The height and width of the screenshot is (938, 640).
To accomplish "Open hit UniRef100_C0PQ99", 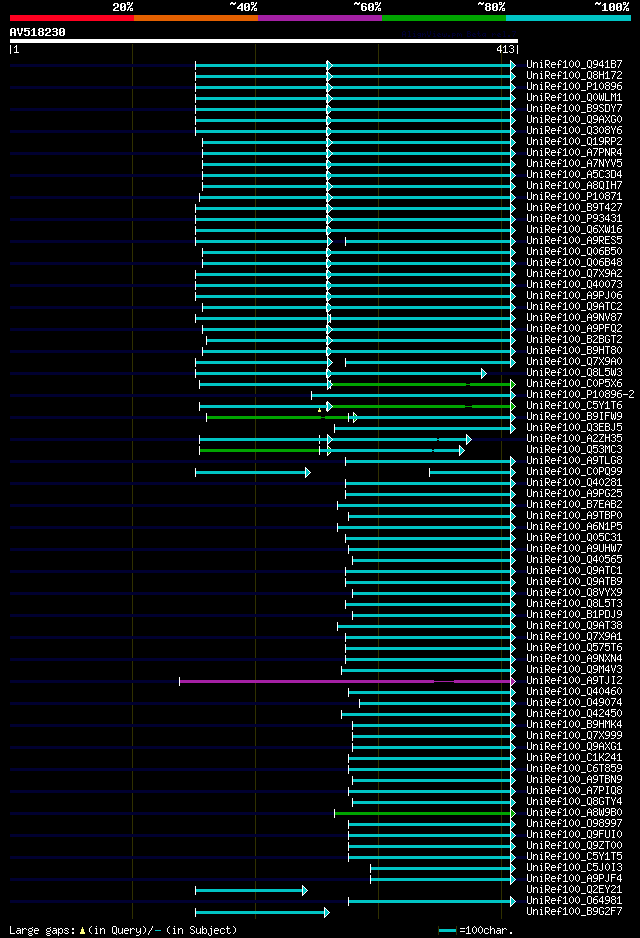I will 574,471.
